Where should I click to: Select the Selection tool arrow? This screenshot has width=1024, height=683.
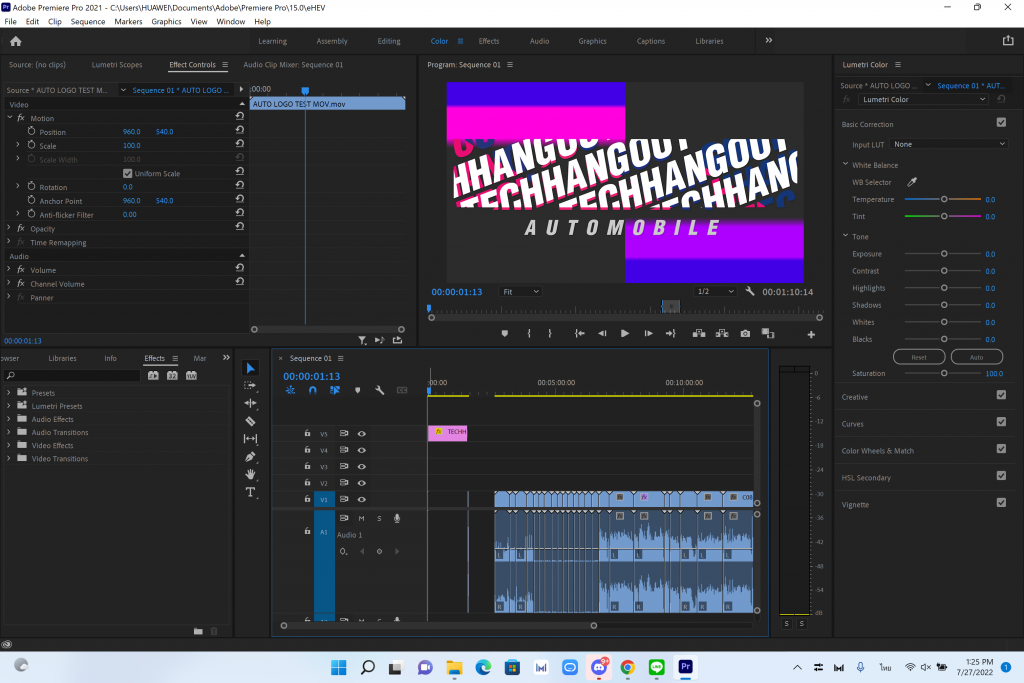[250, 368]
